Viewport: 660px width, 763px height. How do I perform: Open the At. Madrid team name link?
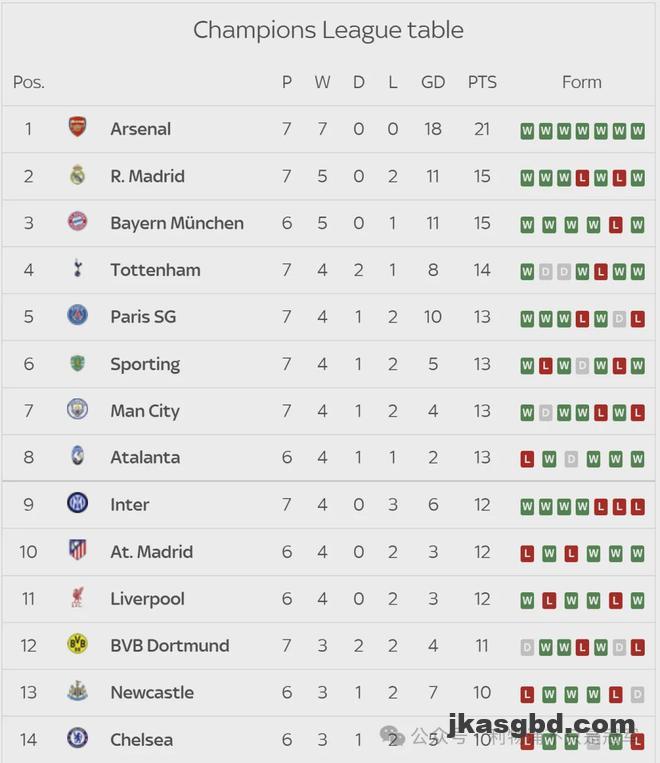(x=151, y=552)
